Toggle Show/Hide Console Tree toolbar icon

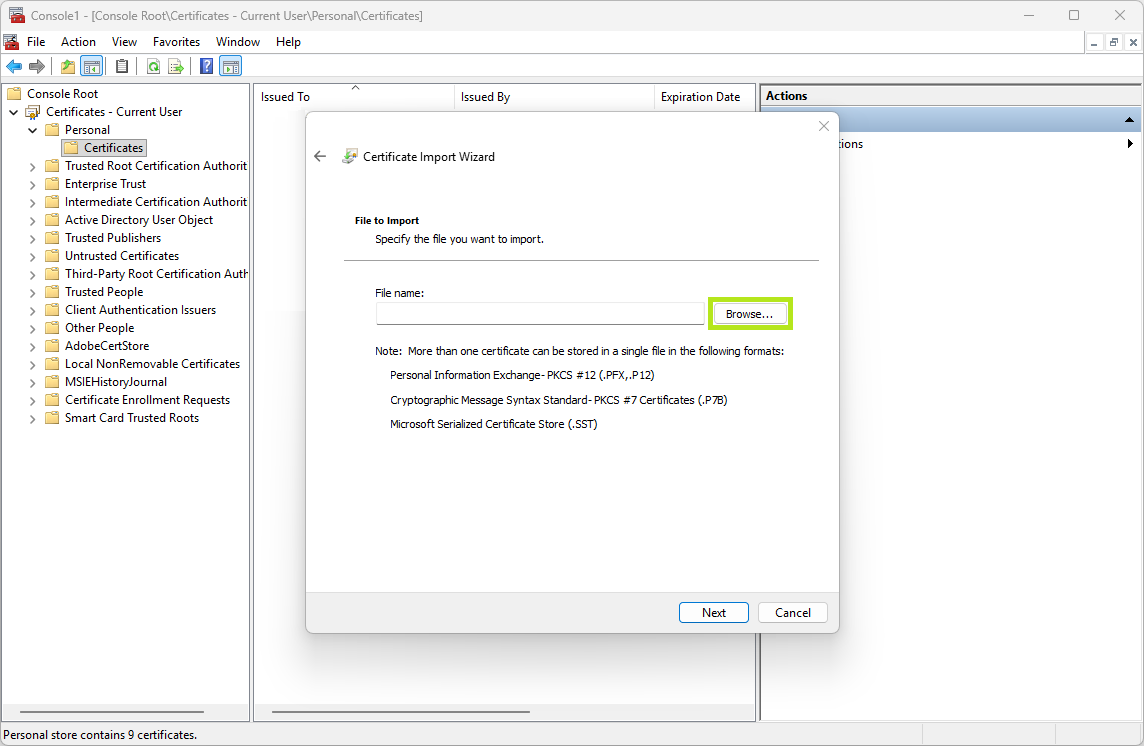point(92,67)
